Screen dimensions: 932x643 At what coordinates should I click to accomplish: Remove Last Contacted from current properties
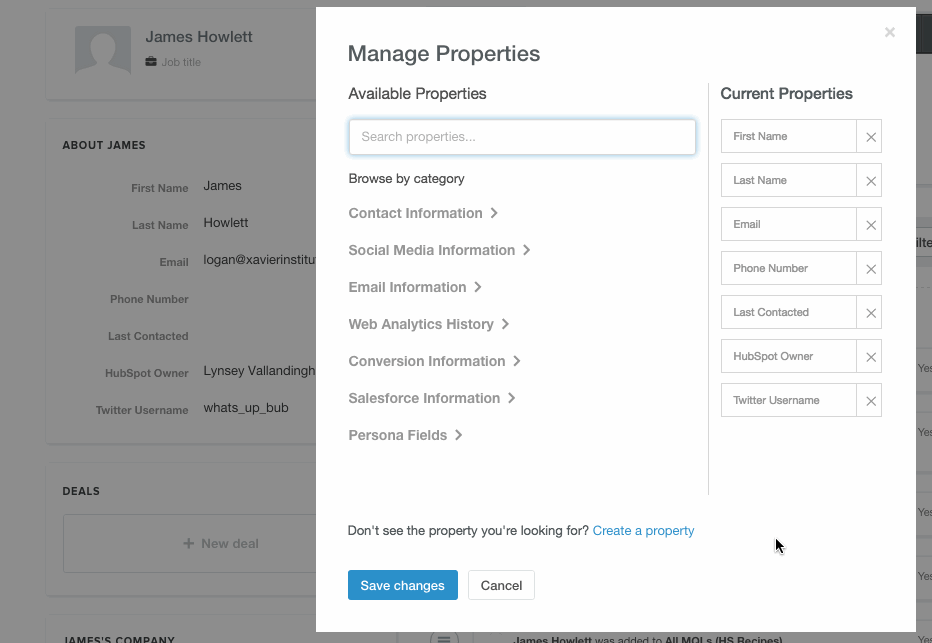point(870,313)
